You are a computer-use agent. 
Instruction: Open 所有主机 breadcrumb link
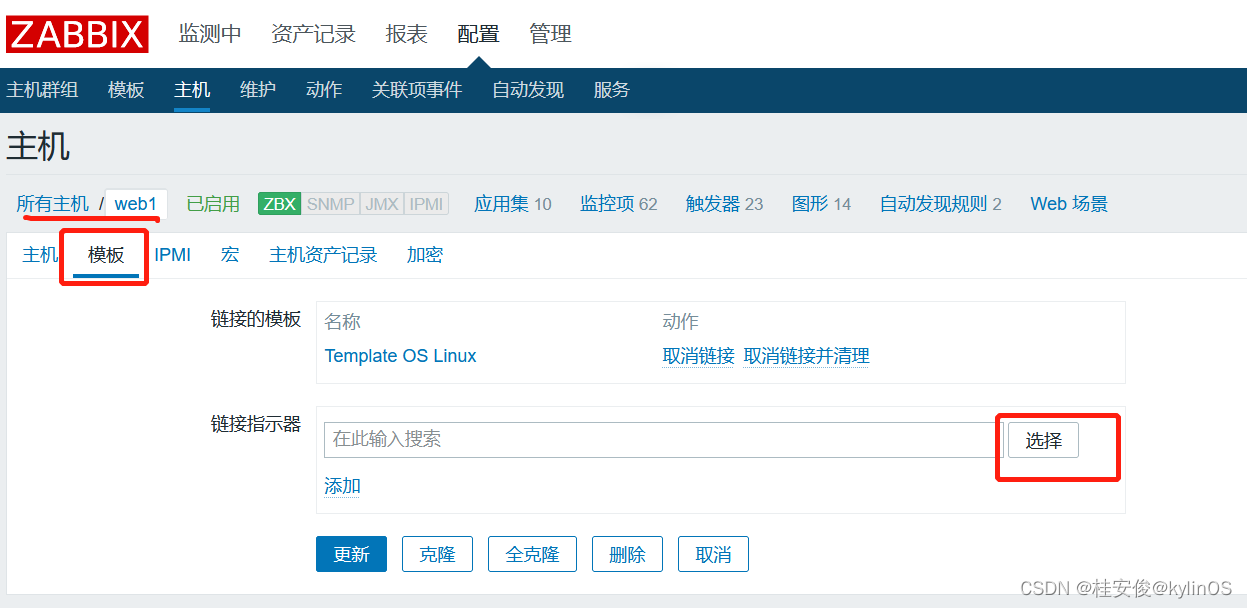click(53, 204)
